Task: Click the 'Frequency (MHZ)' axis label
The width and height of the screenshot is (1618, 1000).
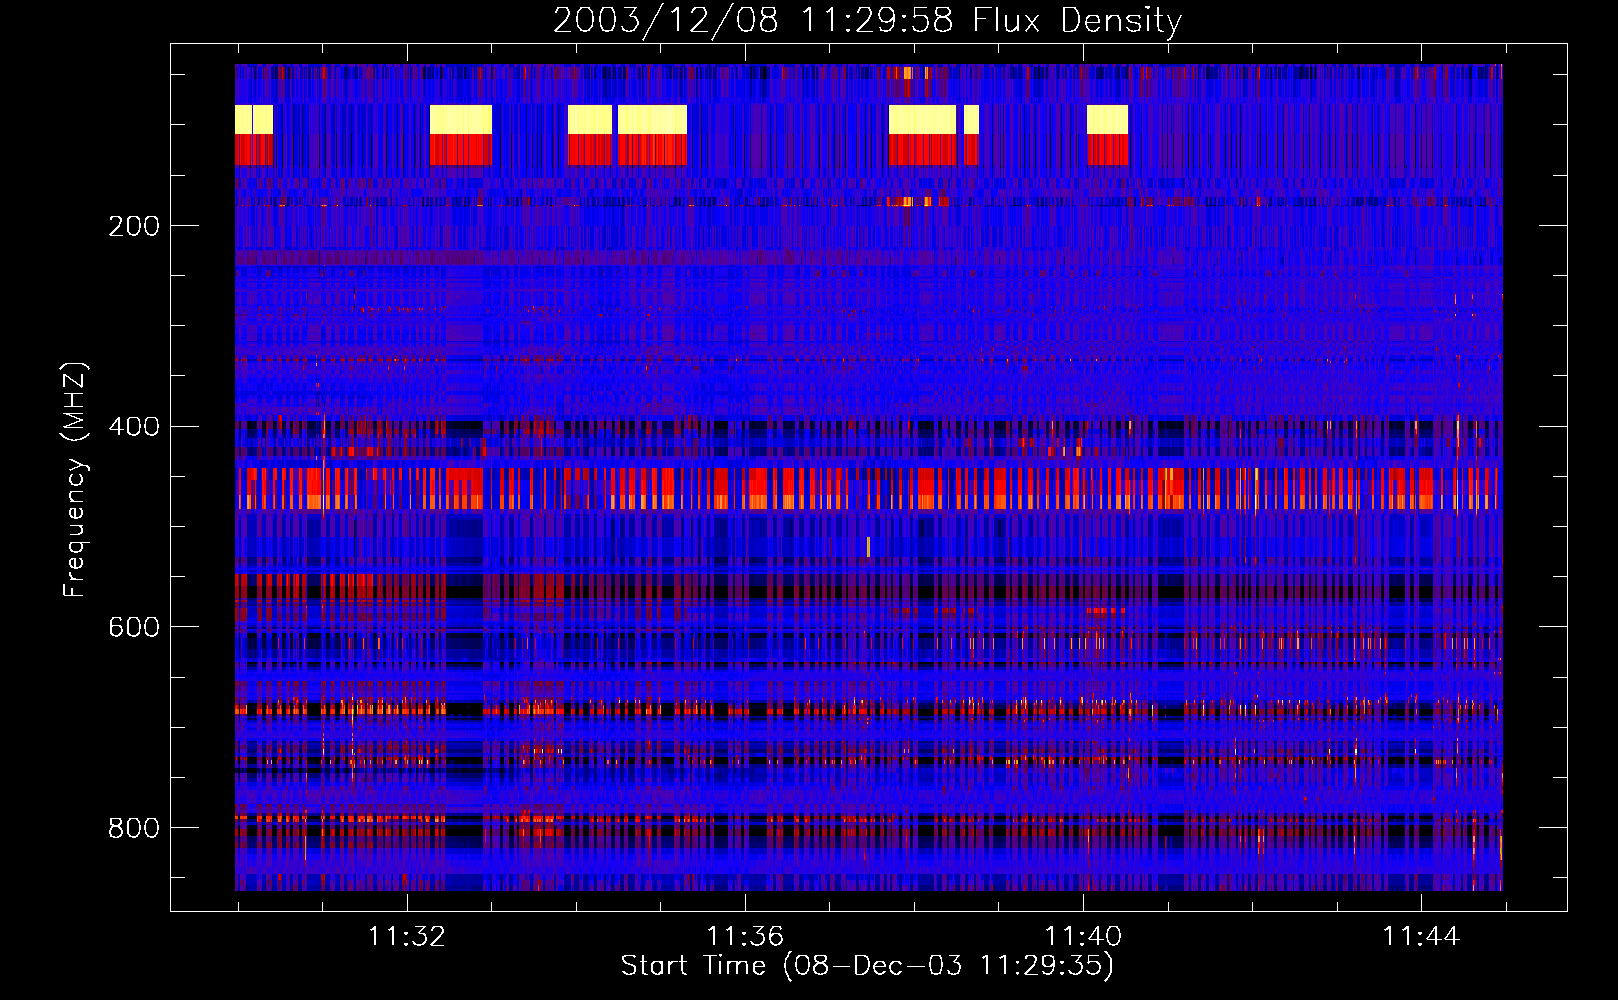Action: coord(75,479)
